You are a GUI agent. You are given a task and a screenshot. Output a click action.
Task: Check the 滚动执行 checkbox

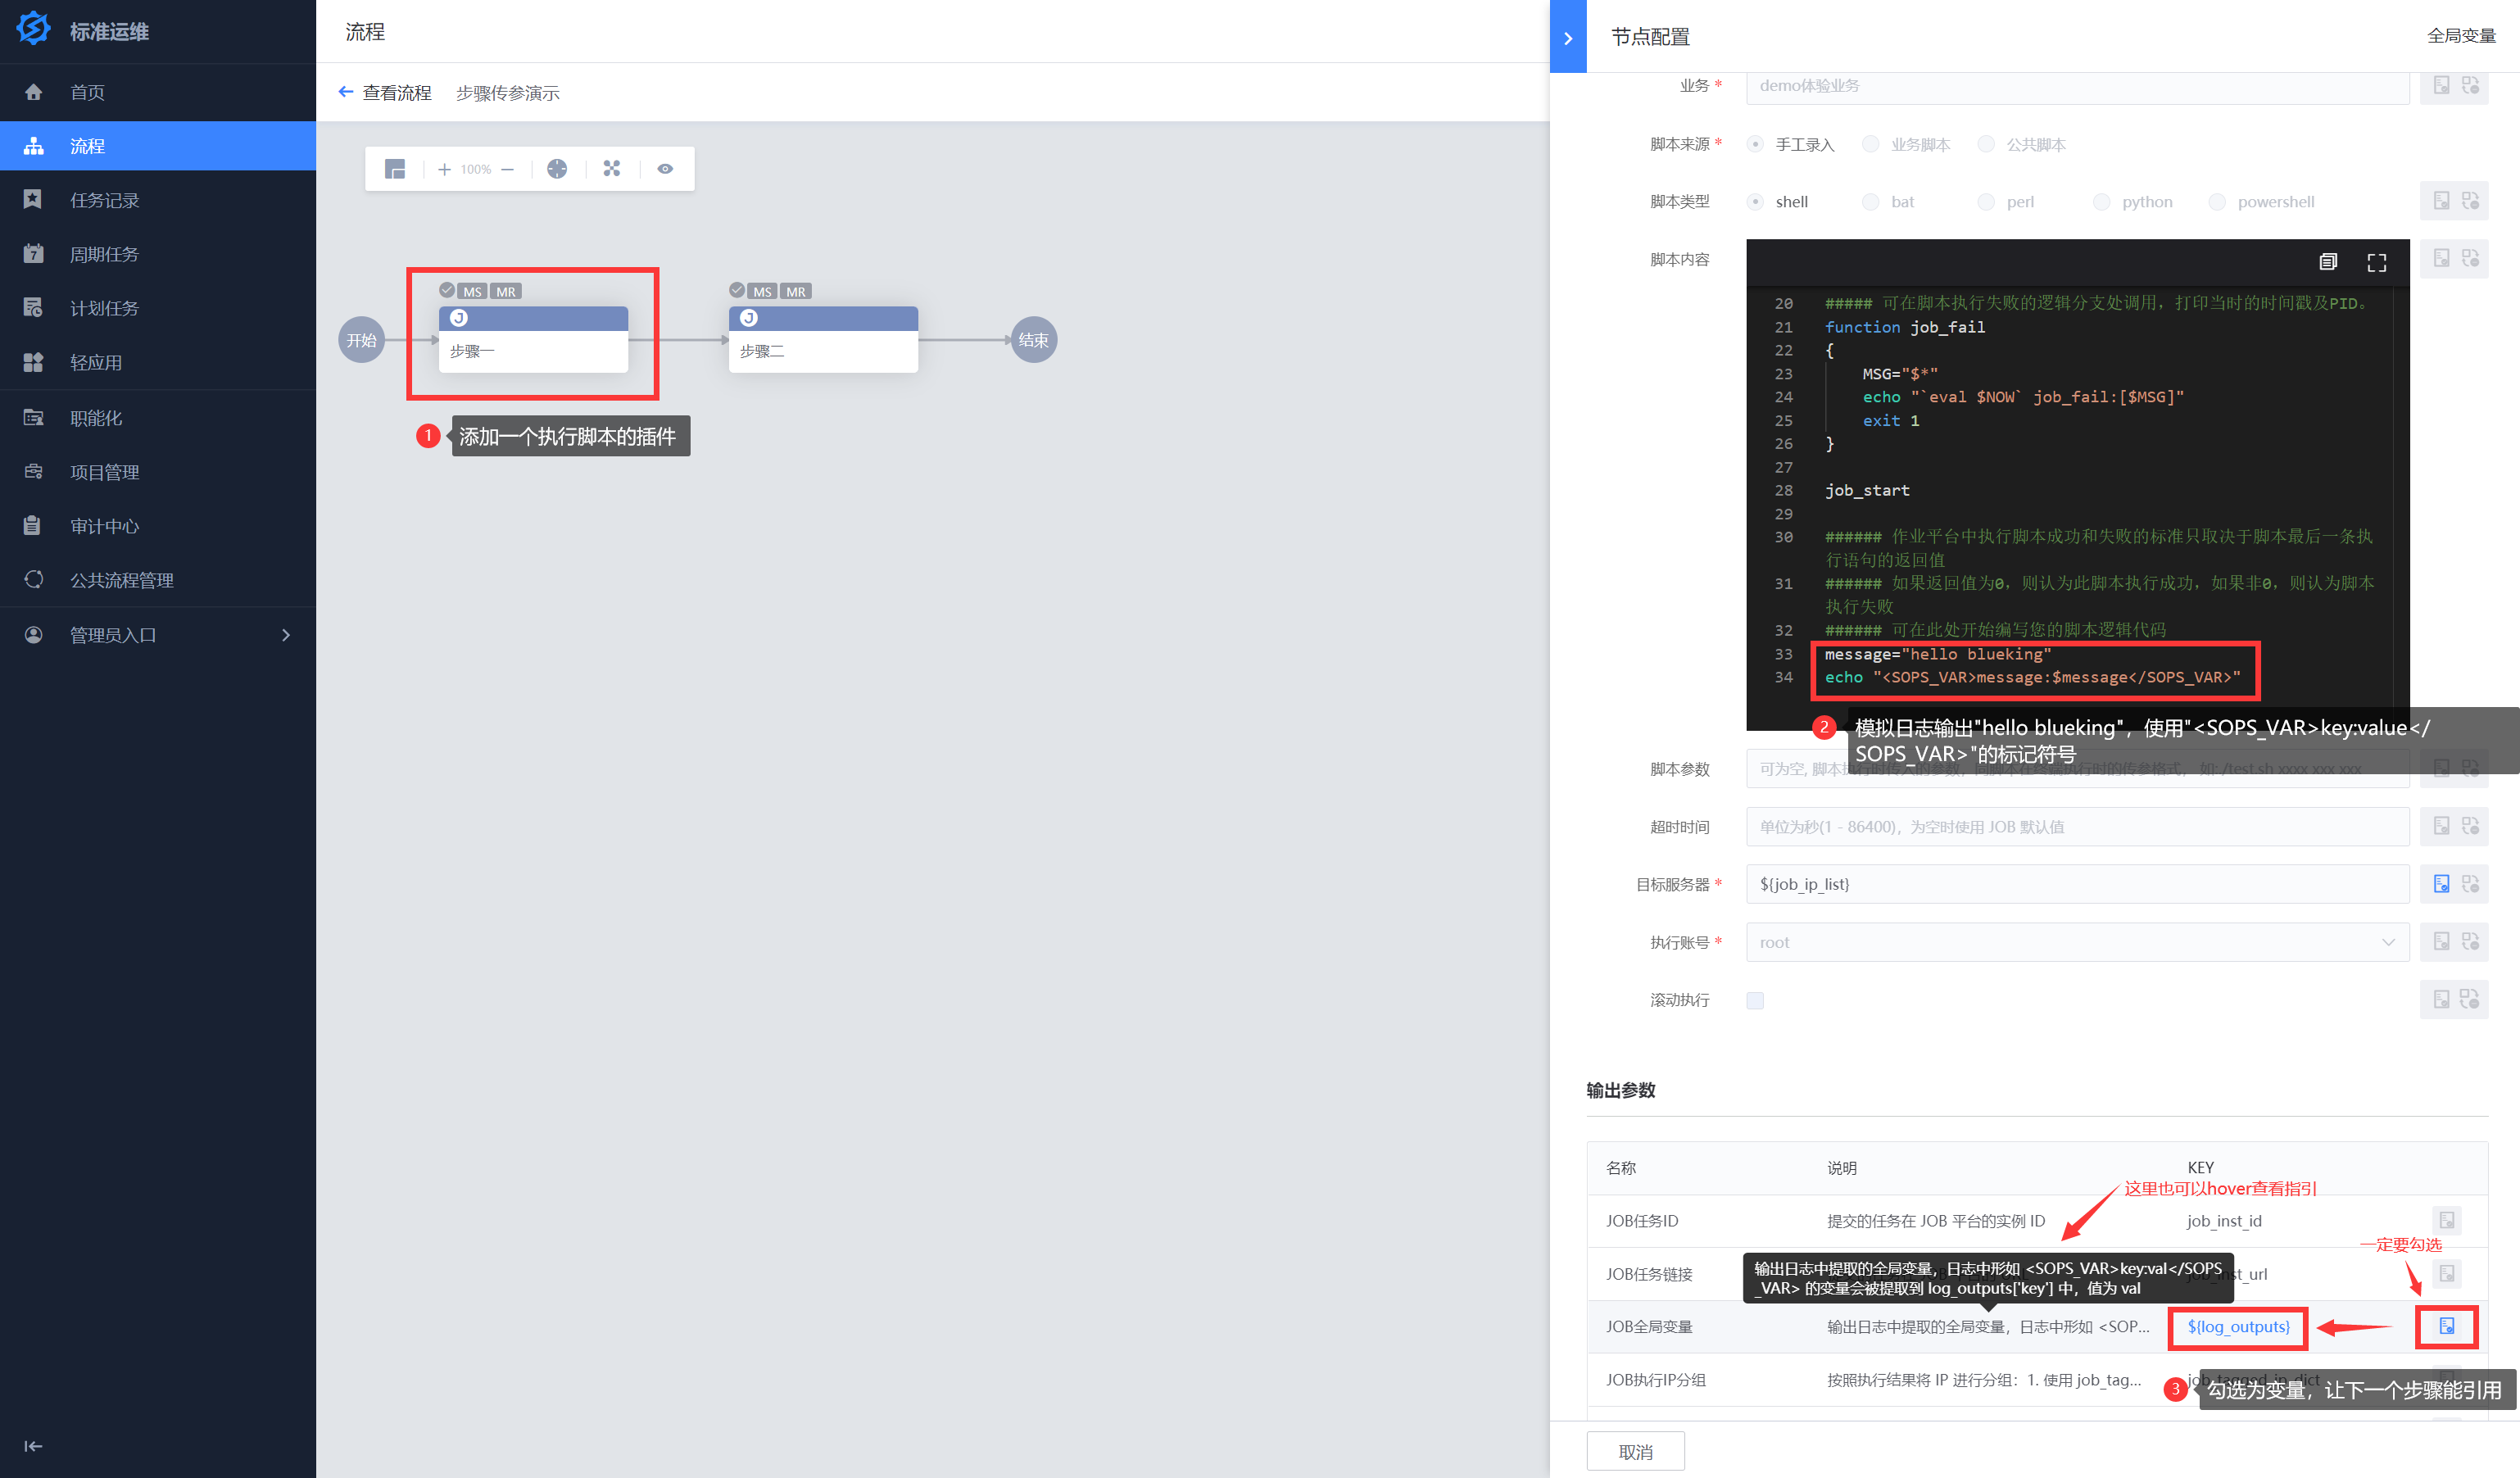click(x=1755, y=1000)
